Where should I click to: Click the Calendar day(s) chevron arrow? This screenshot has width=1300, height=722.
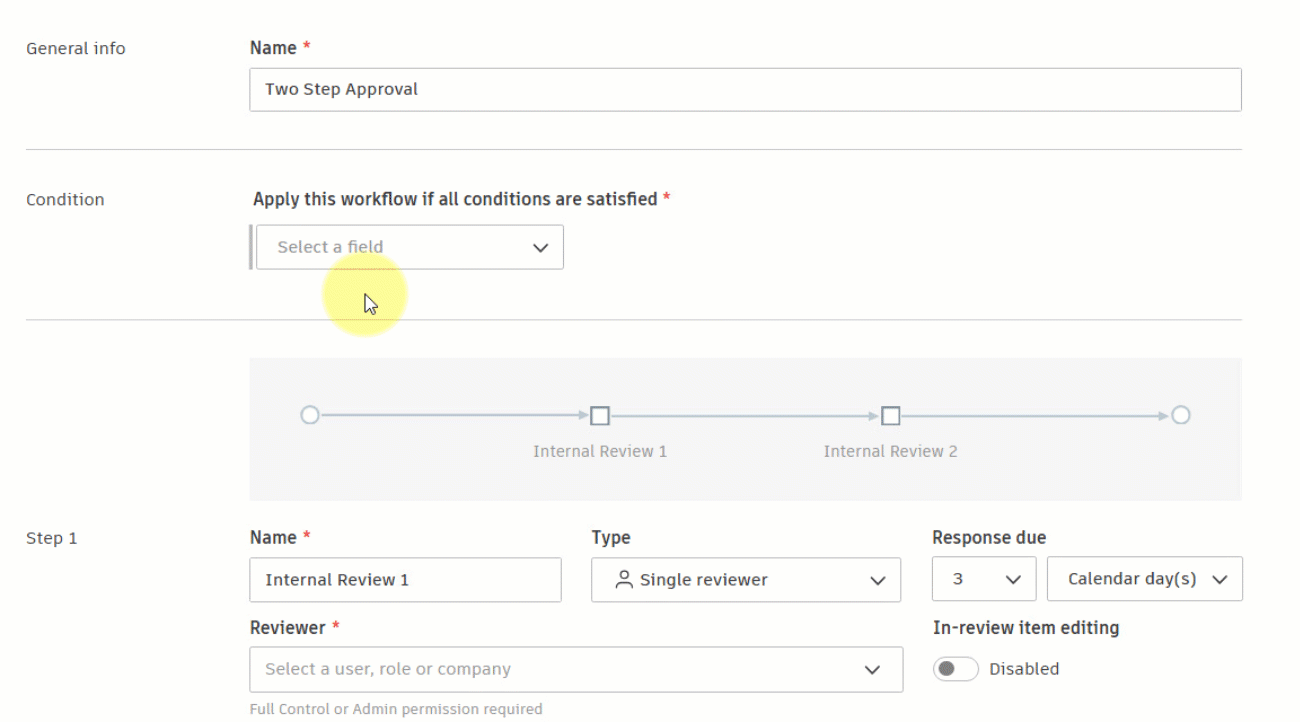(1219, 580)
